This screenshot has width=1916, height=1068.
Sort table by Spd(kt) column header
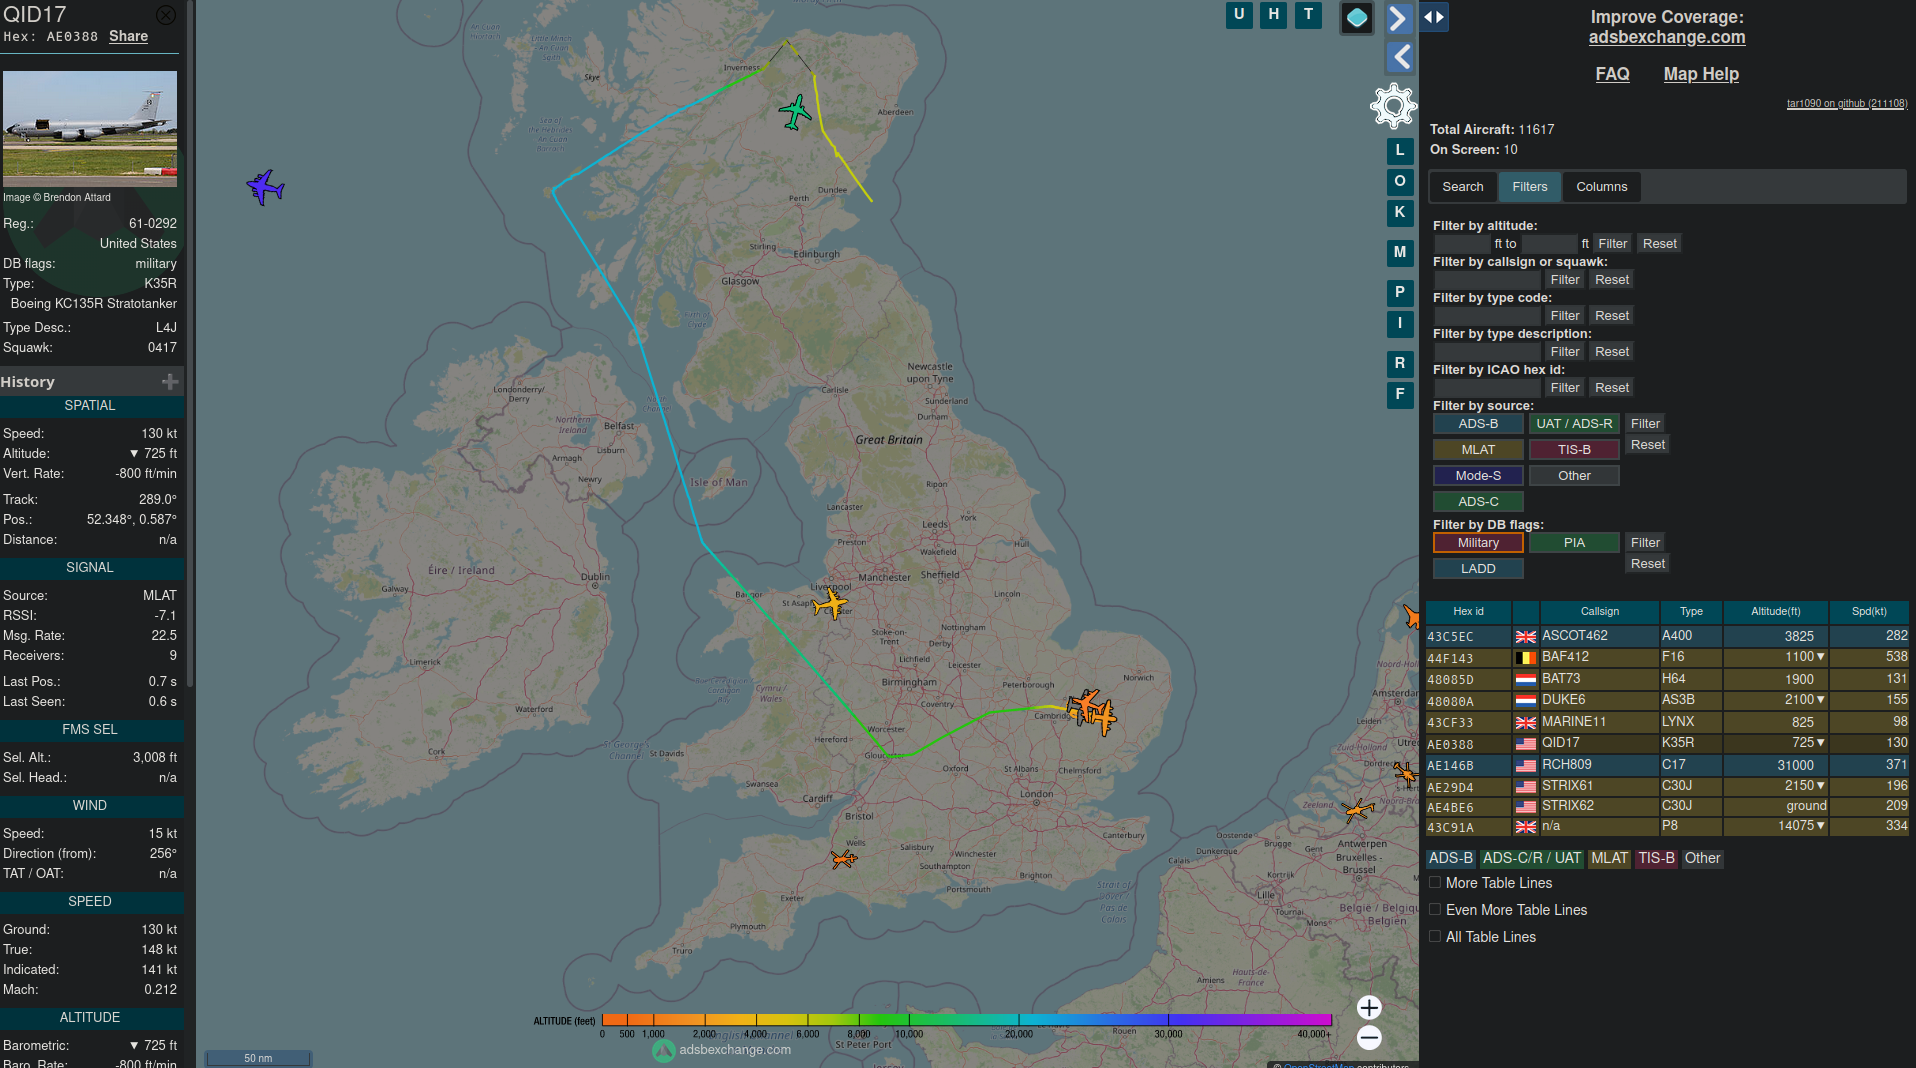click(x=1869, y=611)
